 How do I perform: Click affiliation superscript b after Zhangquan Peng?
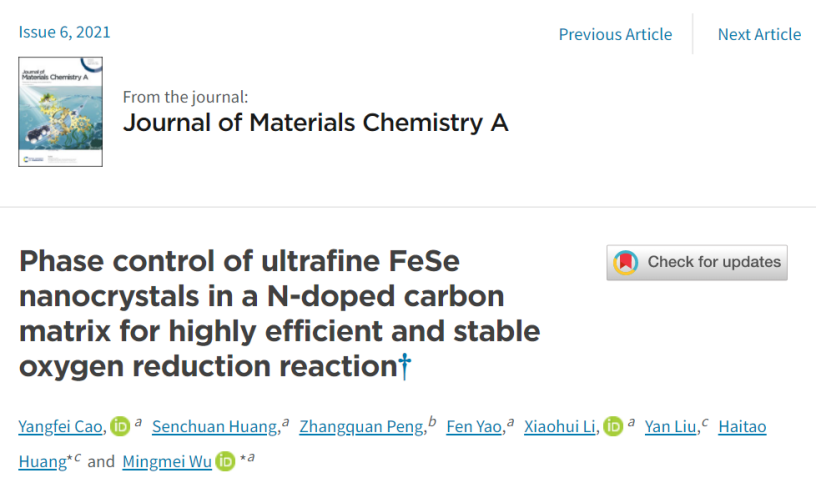(433, 423)
